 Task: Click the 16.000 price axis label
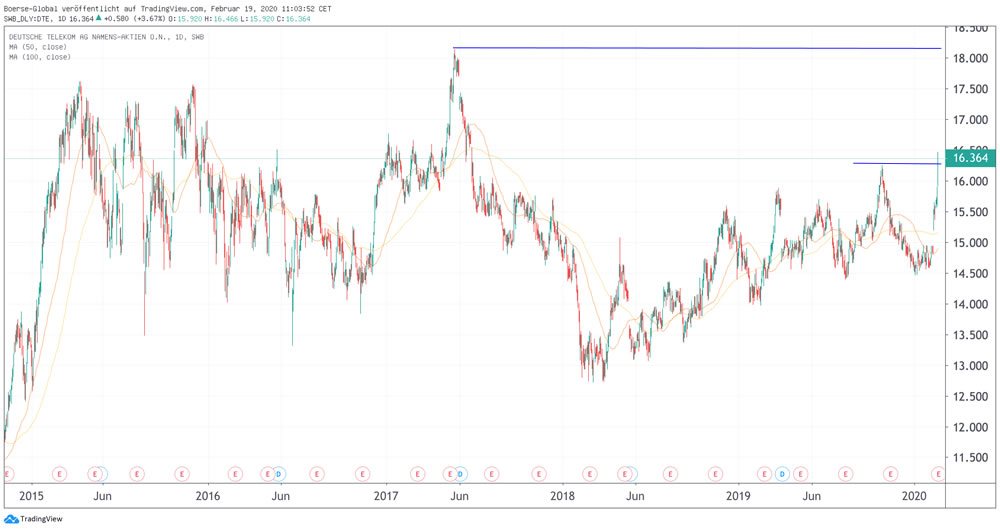tap(970, 182)
